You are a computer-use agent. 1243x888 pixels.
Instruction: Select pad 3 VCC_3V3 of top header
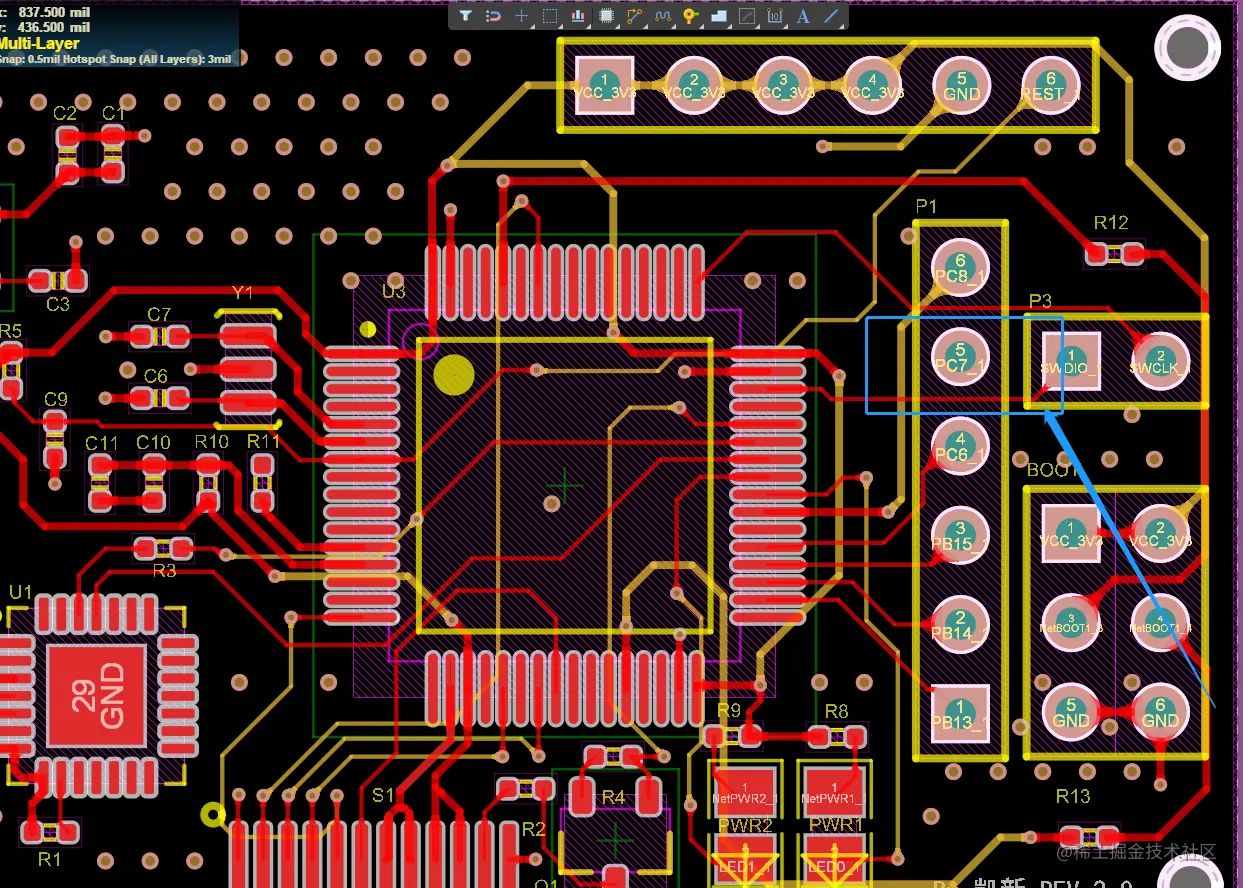(783, 85)
